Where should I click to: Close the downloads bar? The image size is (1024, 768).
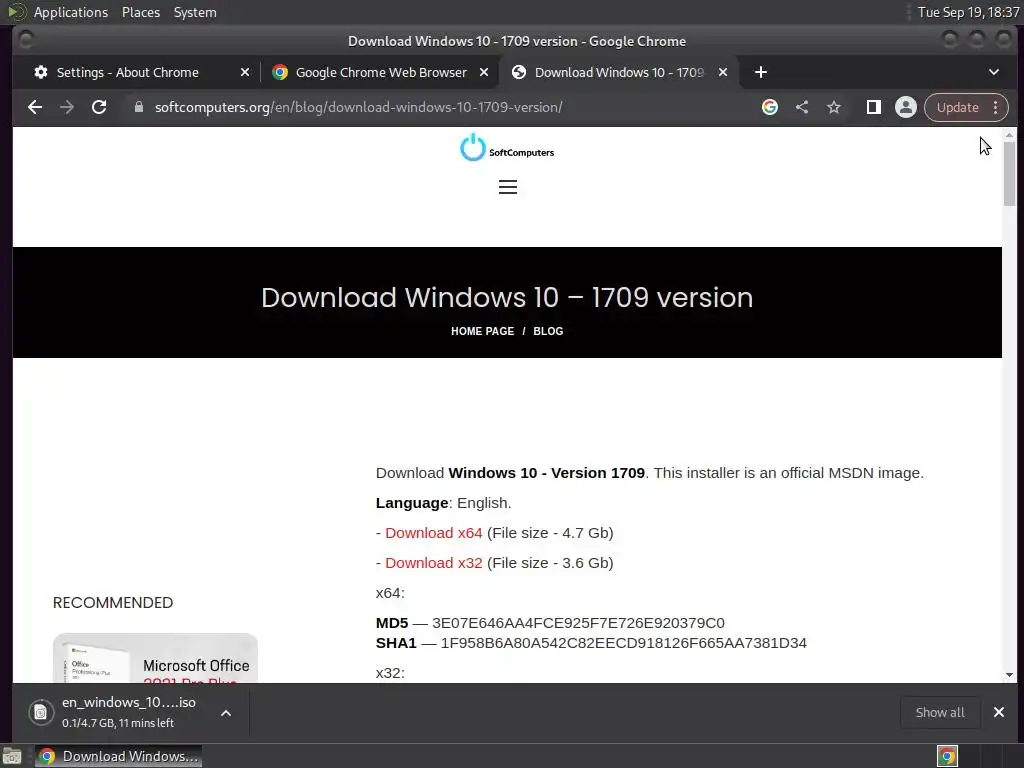coord(999,712)
